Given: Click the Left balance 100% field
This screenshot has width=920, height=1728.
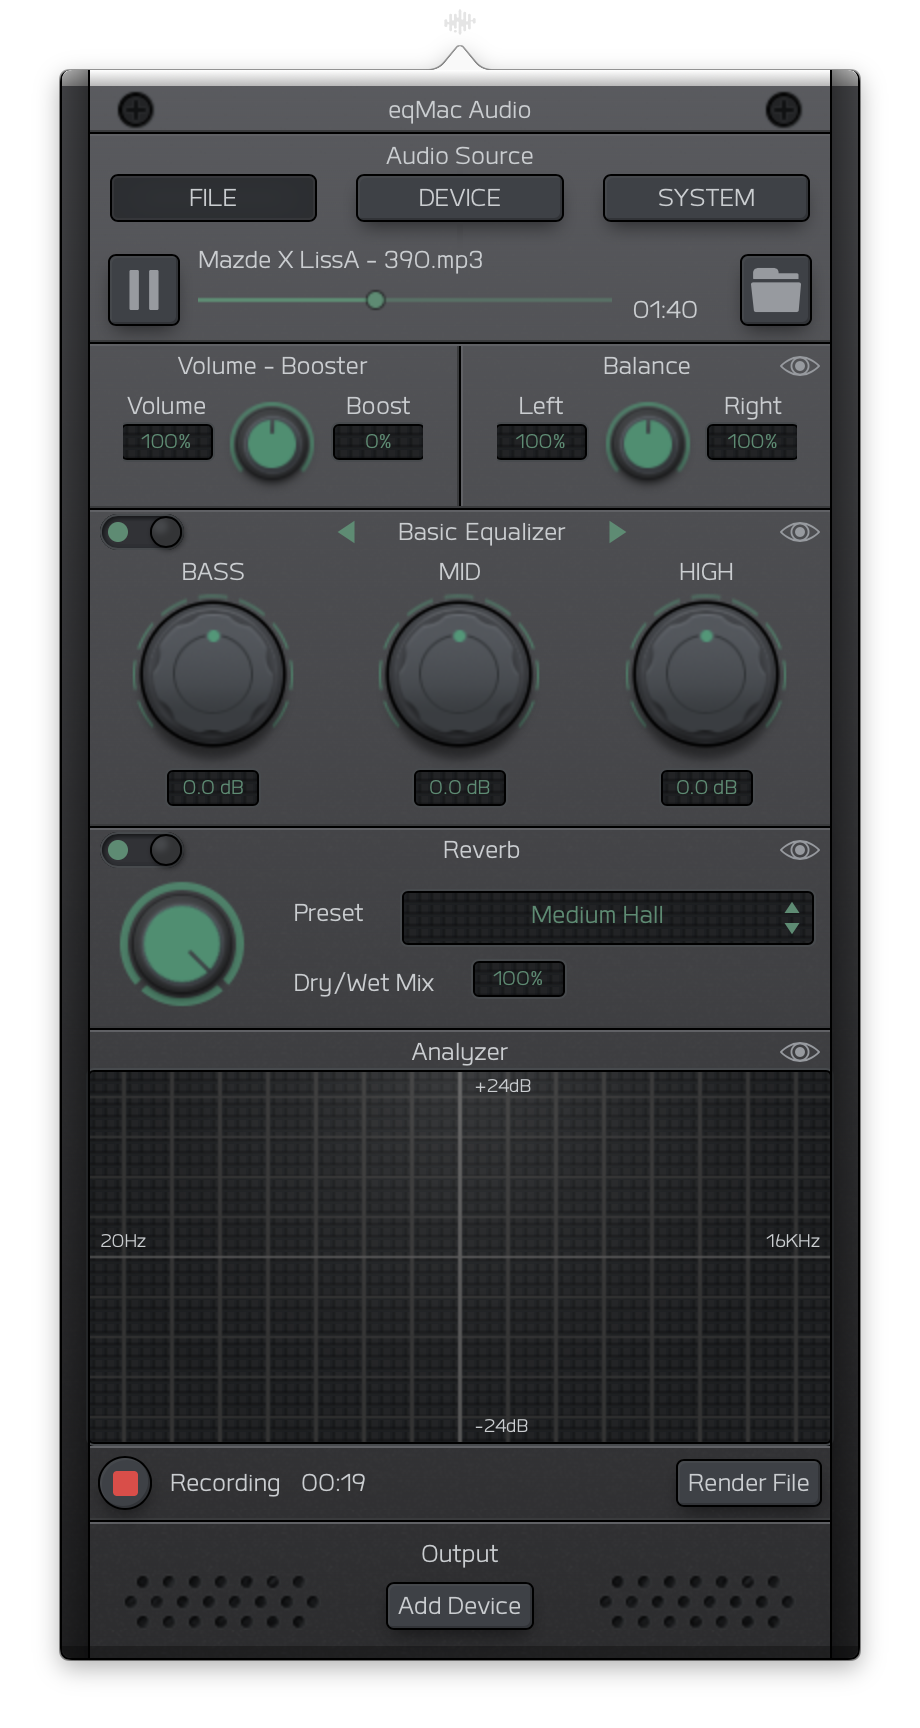Looking at the screenshot, I should 541,442.
